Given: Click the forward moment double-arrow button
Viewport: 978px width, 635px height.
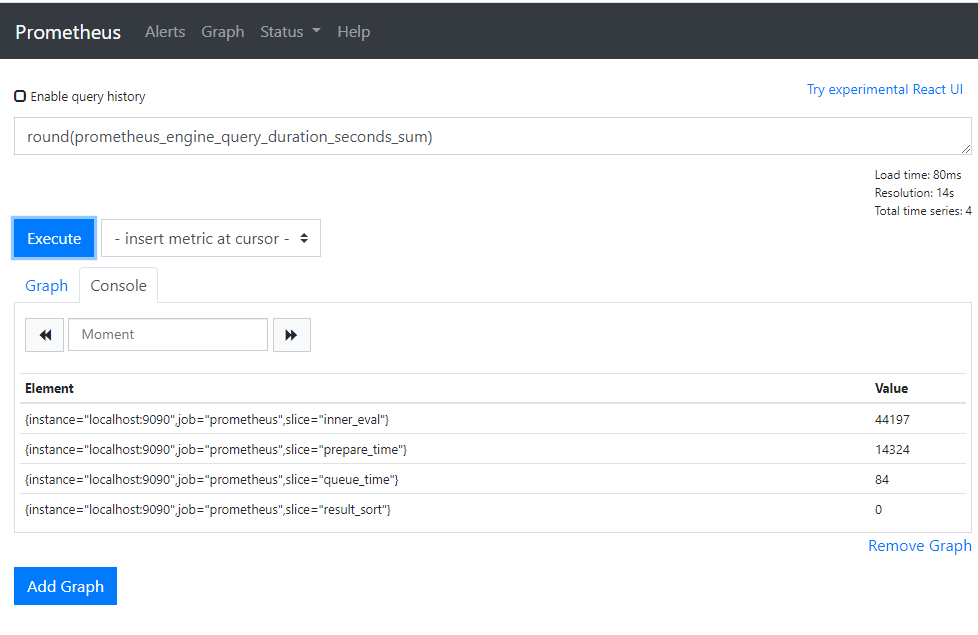Looking at the screenshot, I should click(291, 335).
